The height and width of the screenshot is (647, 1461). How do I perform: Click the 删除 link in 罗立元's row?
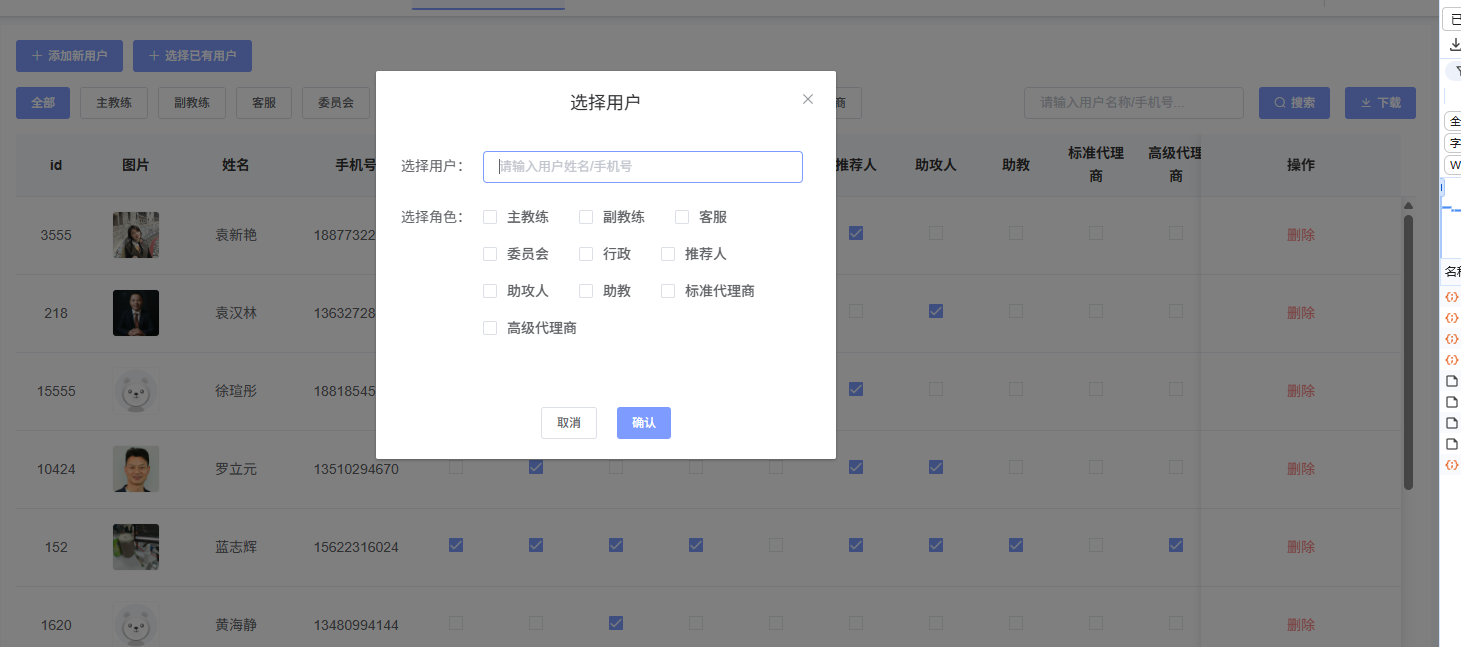coord(1300,468)
